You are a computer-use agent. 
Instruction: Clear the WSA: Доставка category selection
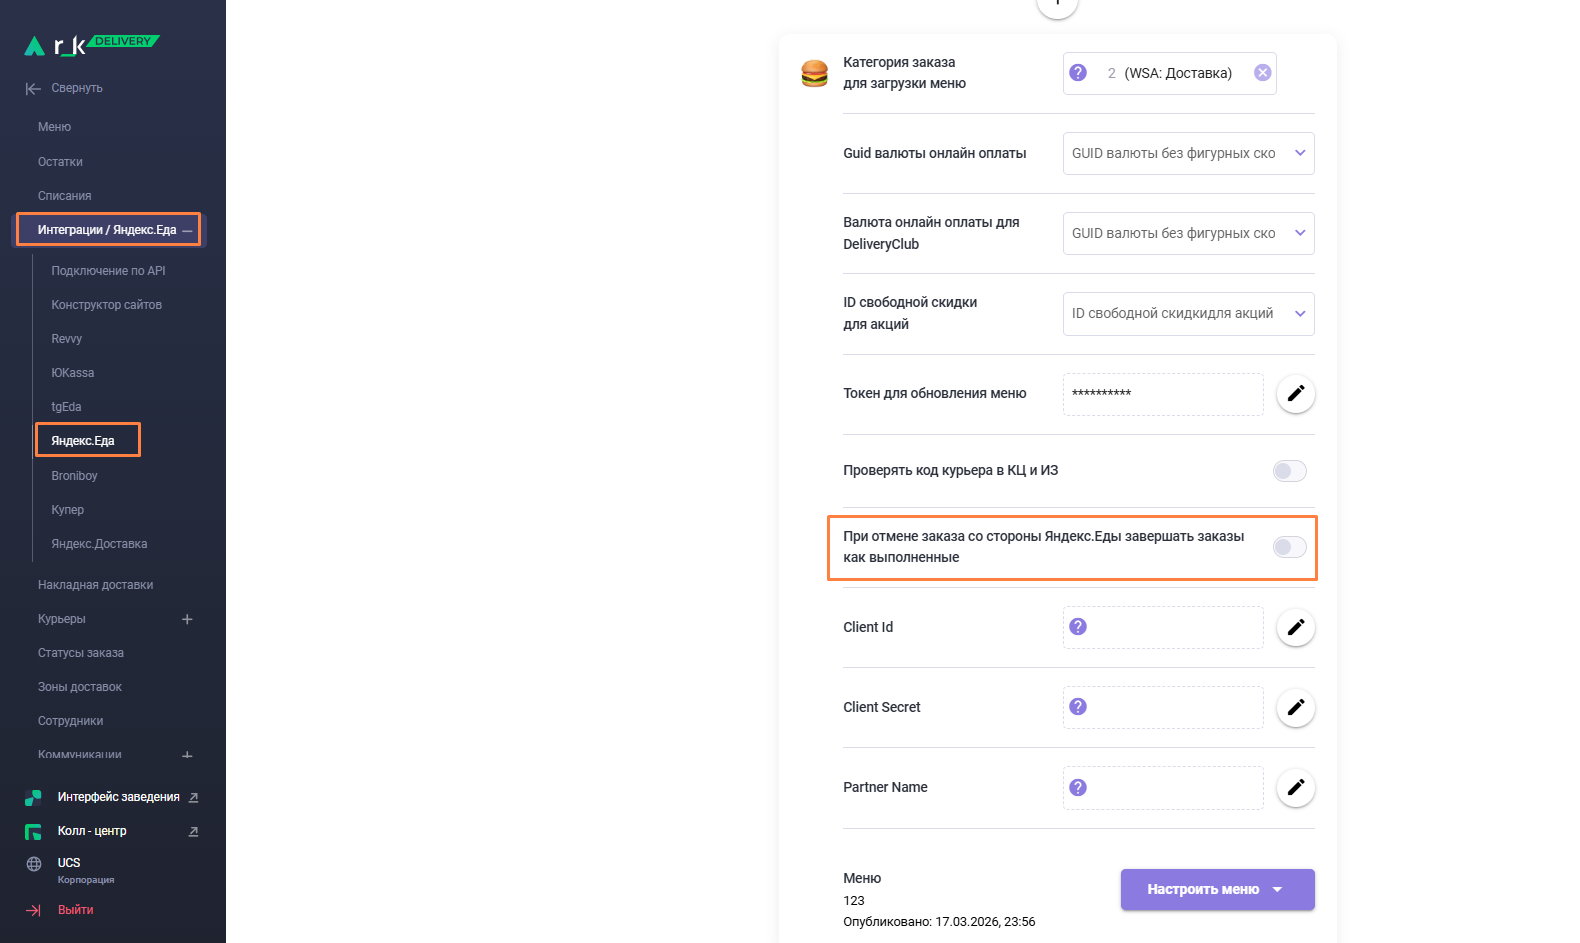(x=1262, y=73)
